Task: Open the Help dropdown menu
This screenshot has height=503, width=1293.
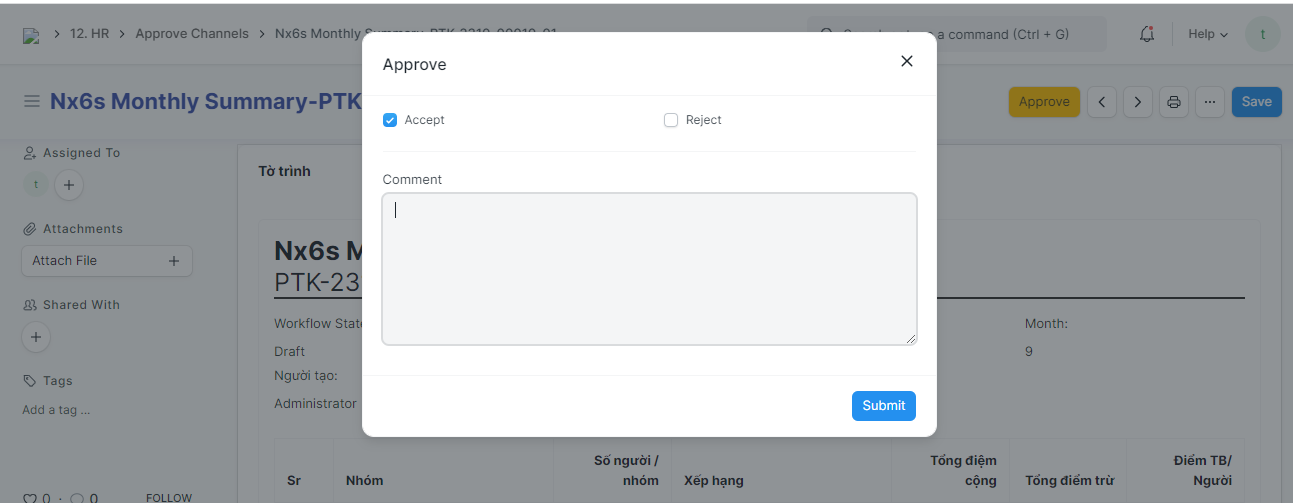Action: (x=1207, y=34)
